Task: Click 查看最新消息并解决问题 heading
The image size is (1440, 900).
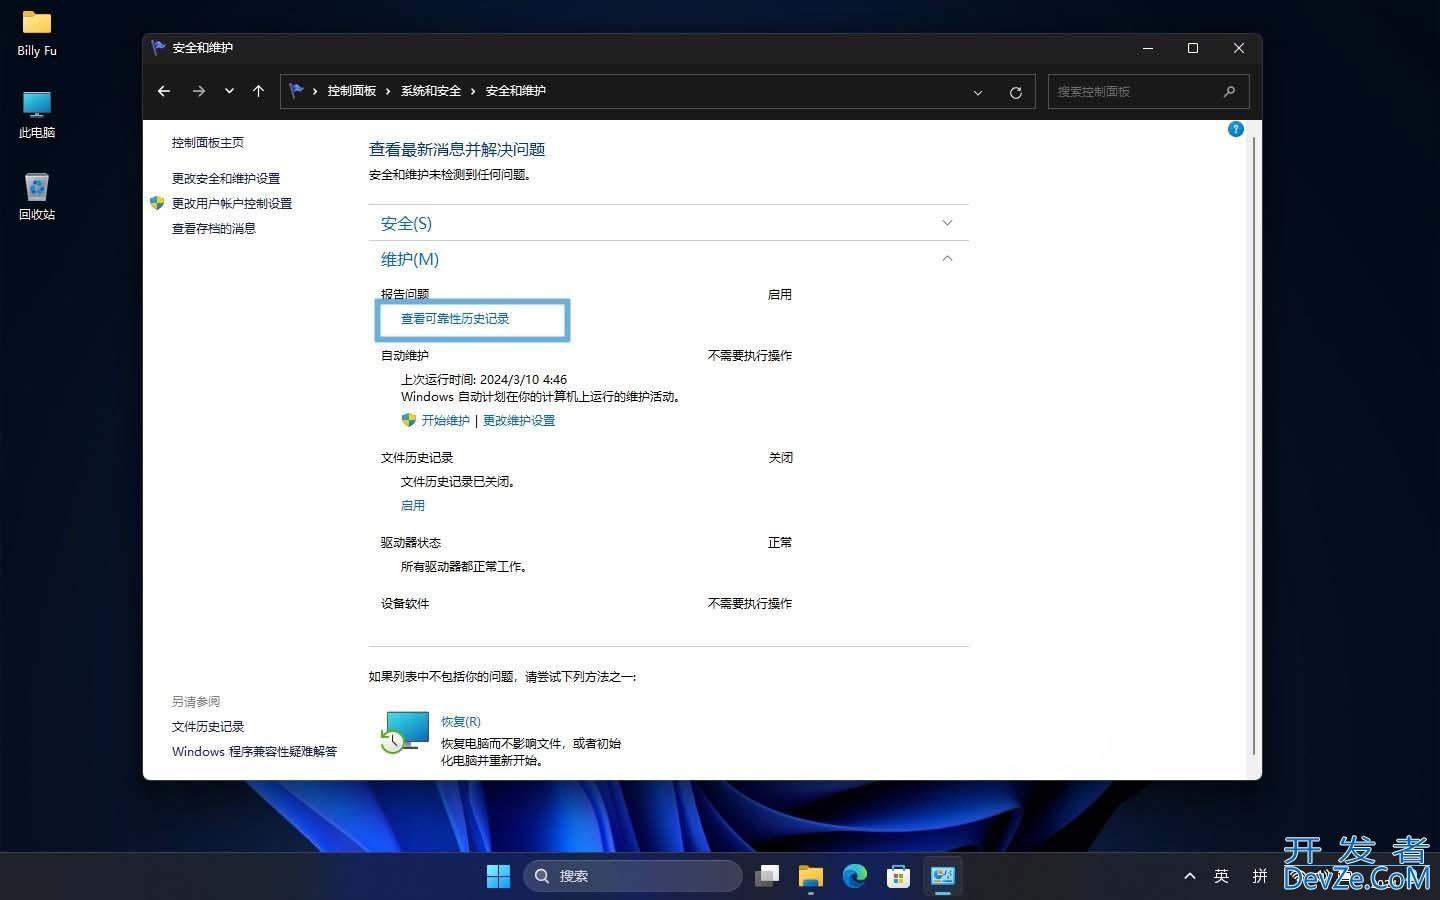Action: tap(457, 150)
